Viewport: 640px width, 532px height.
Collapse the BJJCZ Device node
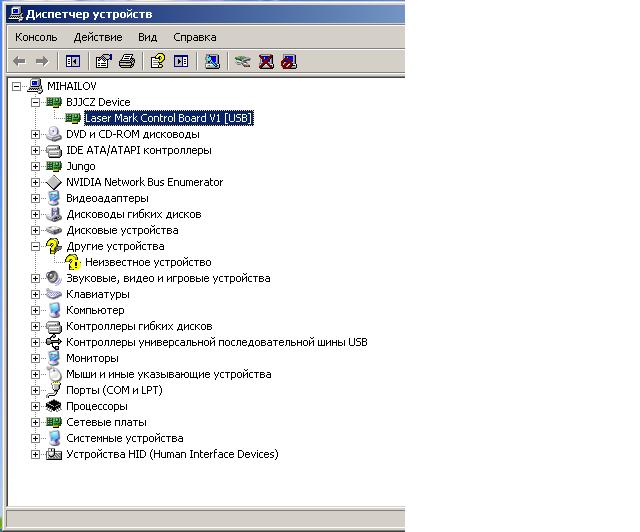(36, 102)
